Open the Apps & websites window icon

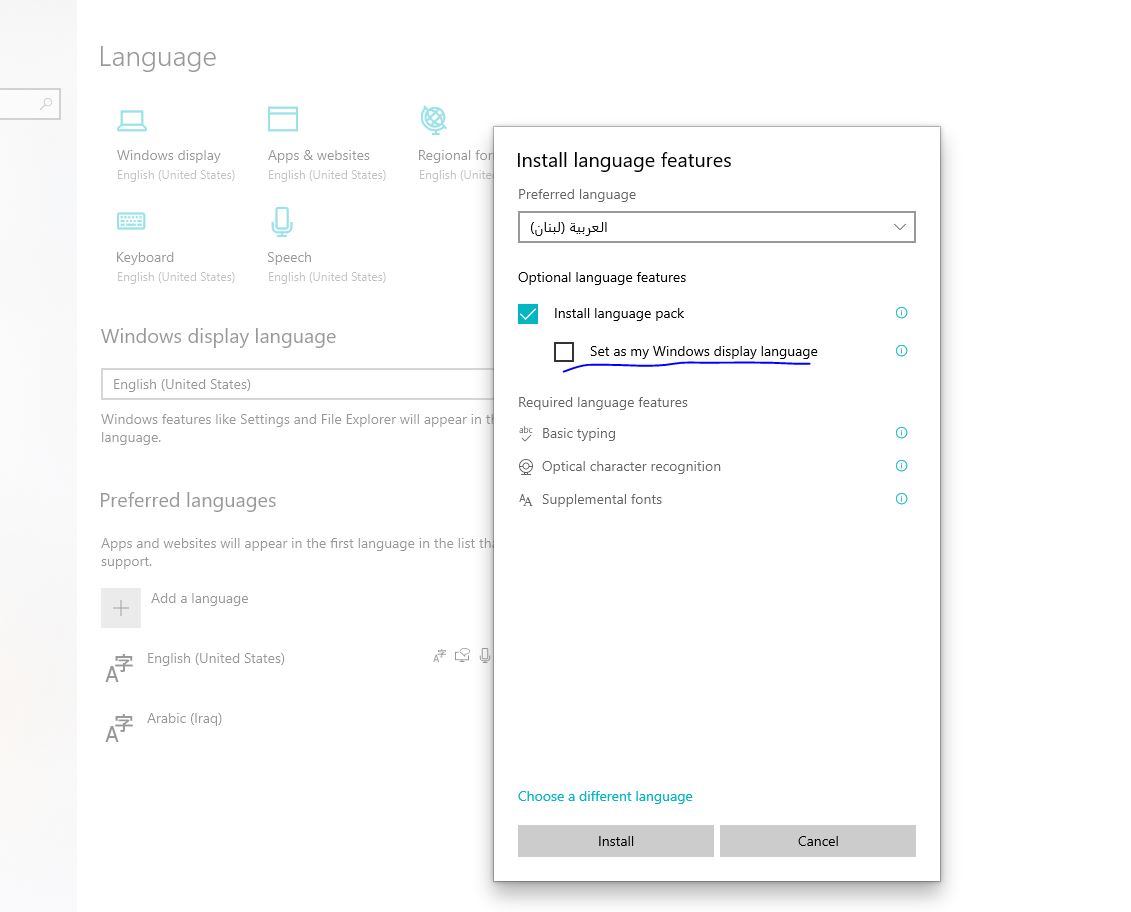click(x=283, y=119)
